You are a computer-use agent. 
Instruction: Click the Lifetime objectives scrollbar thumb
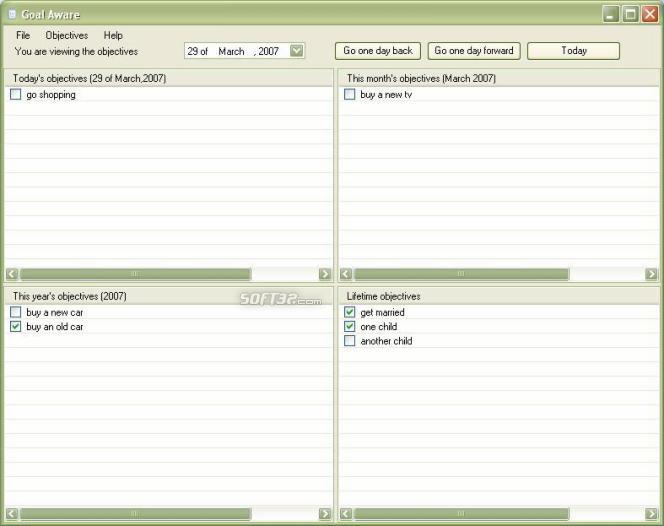pos(462,514)
